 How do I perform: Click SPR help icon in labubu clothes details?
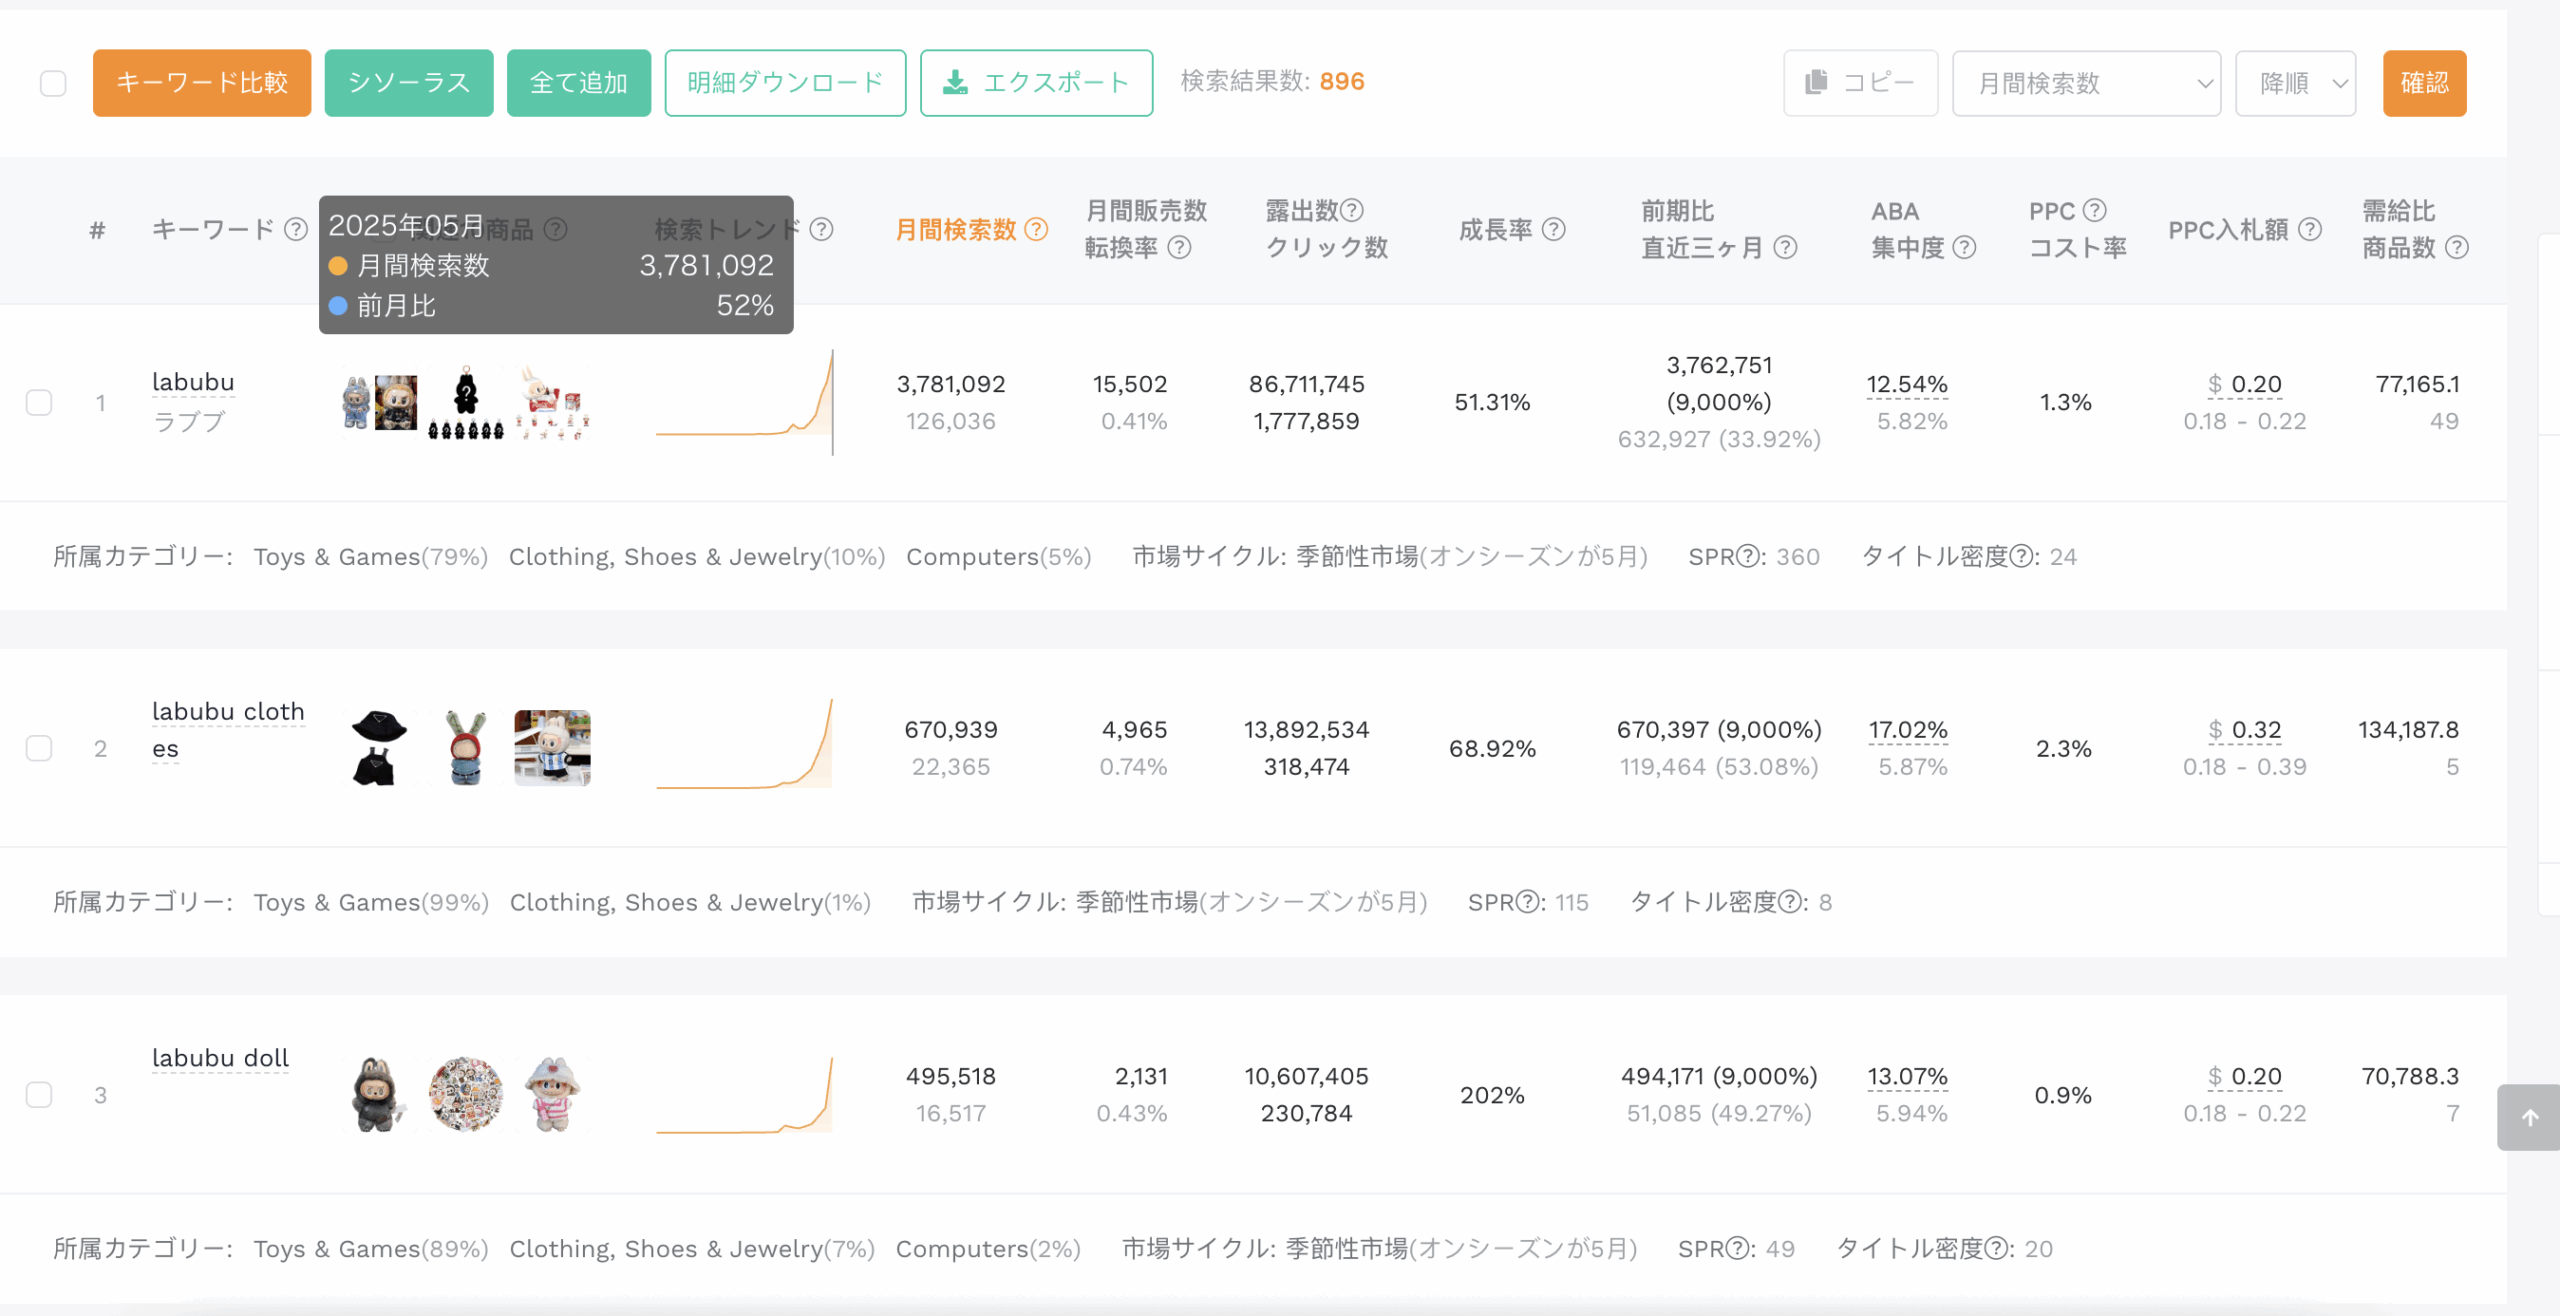(x=1527, y=903)
